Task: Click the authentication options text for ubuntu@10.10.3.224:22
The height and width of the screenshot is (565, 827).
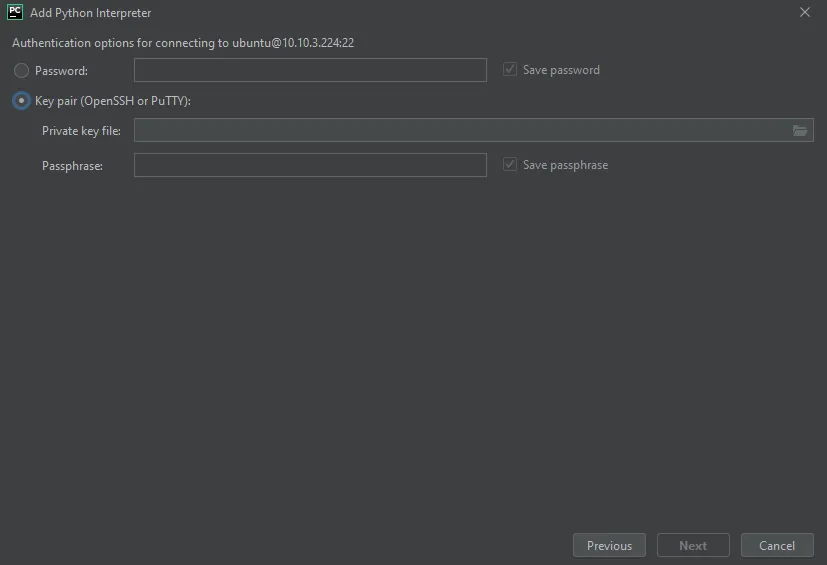Action: [x=183, y=43]
